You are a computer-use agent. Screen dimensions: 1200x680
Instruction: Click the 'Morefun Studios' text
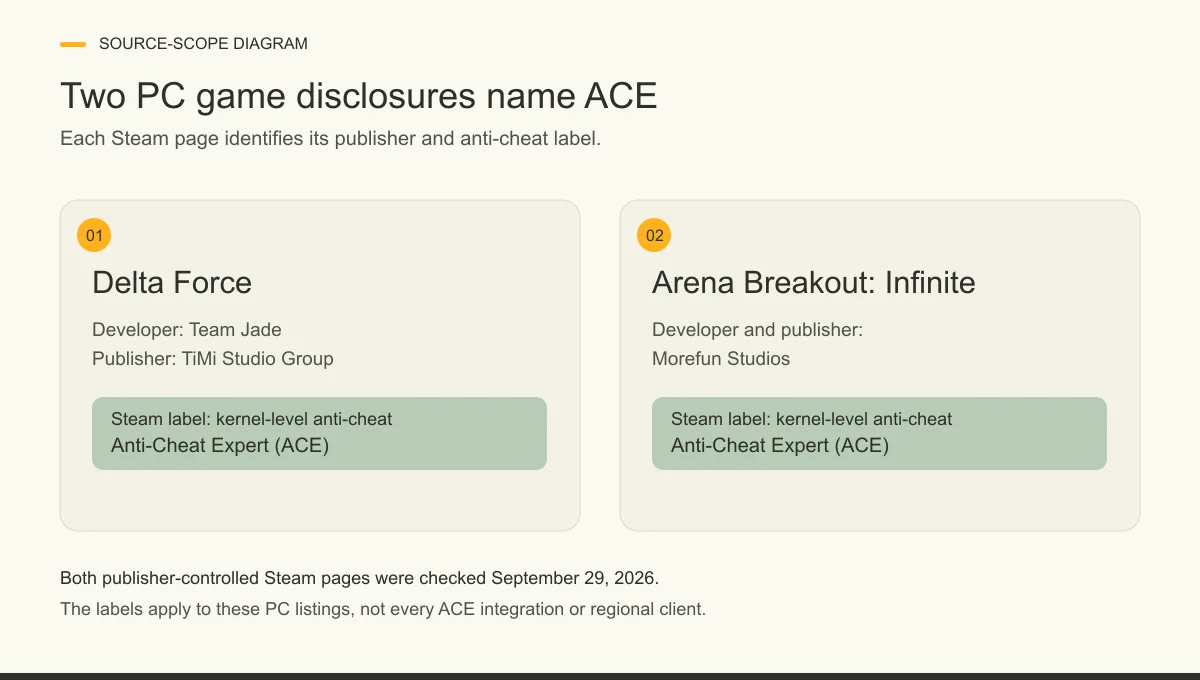tap(721, 359)
